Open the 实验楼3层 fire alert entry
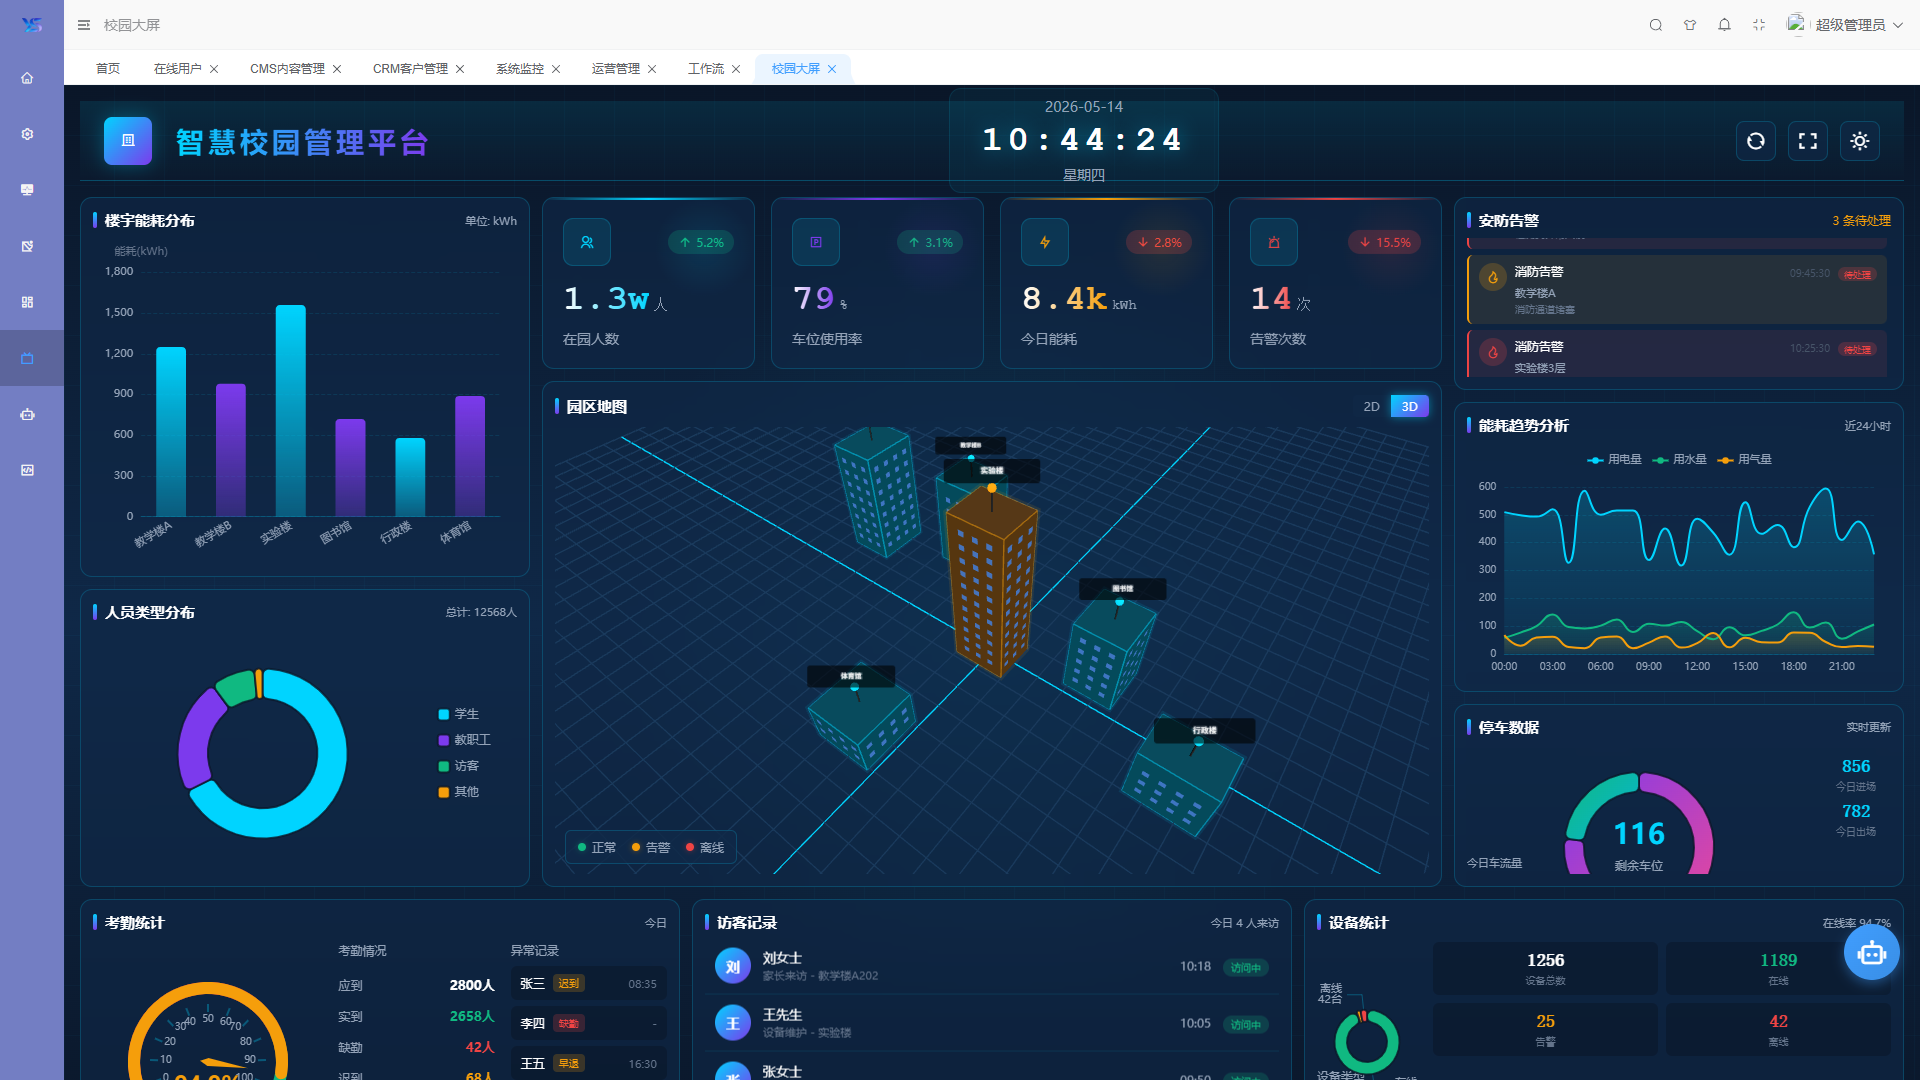 [x=1677, y=354]
